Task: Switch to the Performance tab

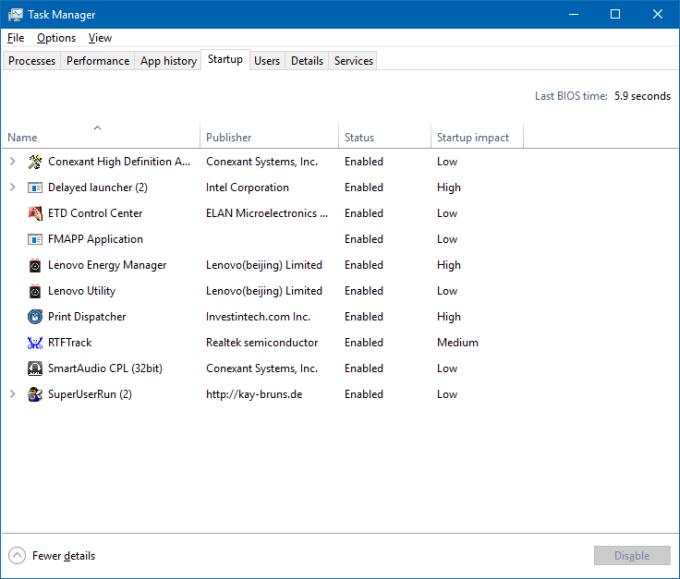Action: pyautogui.click(x=98, y=61)
